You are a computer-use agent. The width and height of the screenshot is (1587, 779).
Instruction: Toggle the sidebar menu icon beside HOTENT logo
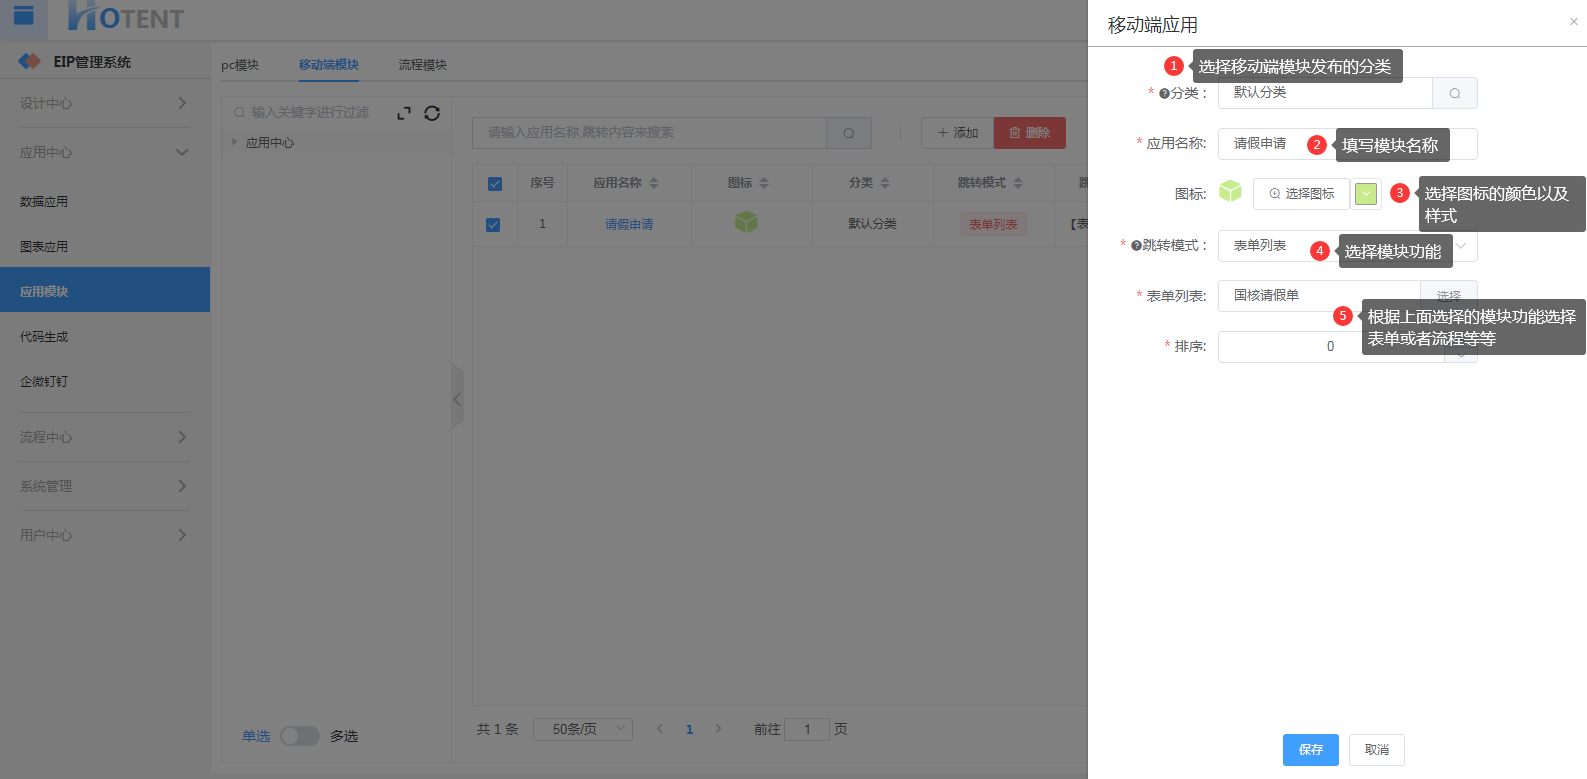(23, 14)
